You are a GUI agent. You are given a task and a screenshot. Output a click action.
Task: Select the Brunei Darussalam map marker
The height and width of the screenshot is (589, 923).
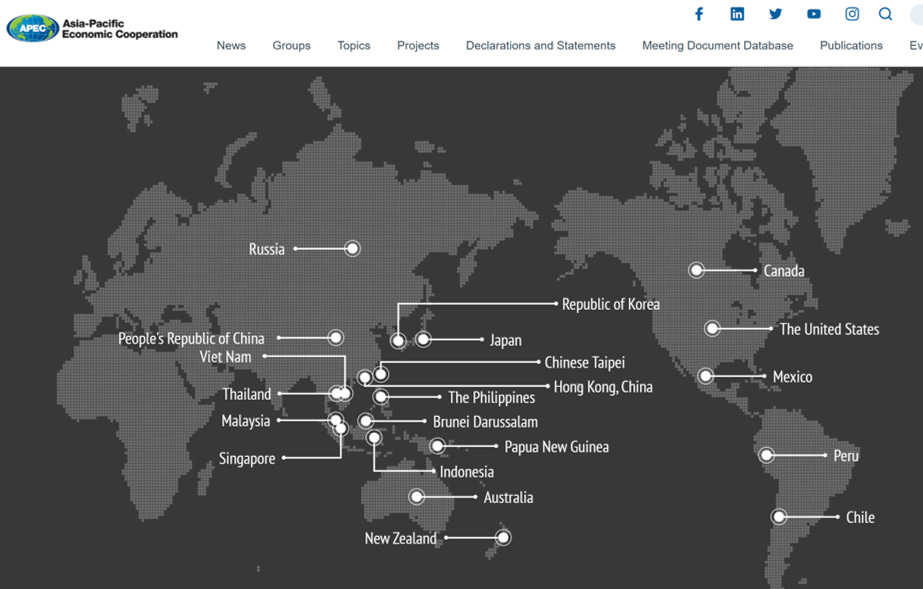pos(366,421)
